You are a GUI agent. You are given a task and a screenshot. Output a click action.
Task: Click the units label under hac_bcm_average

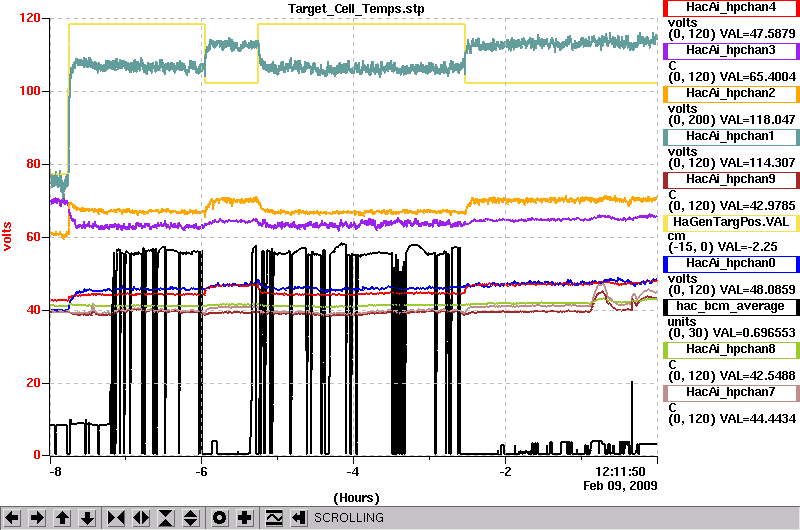tap(682, 322)
